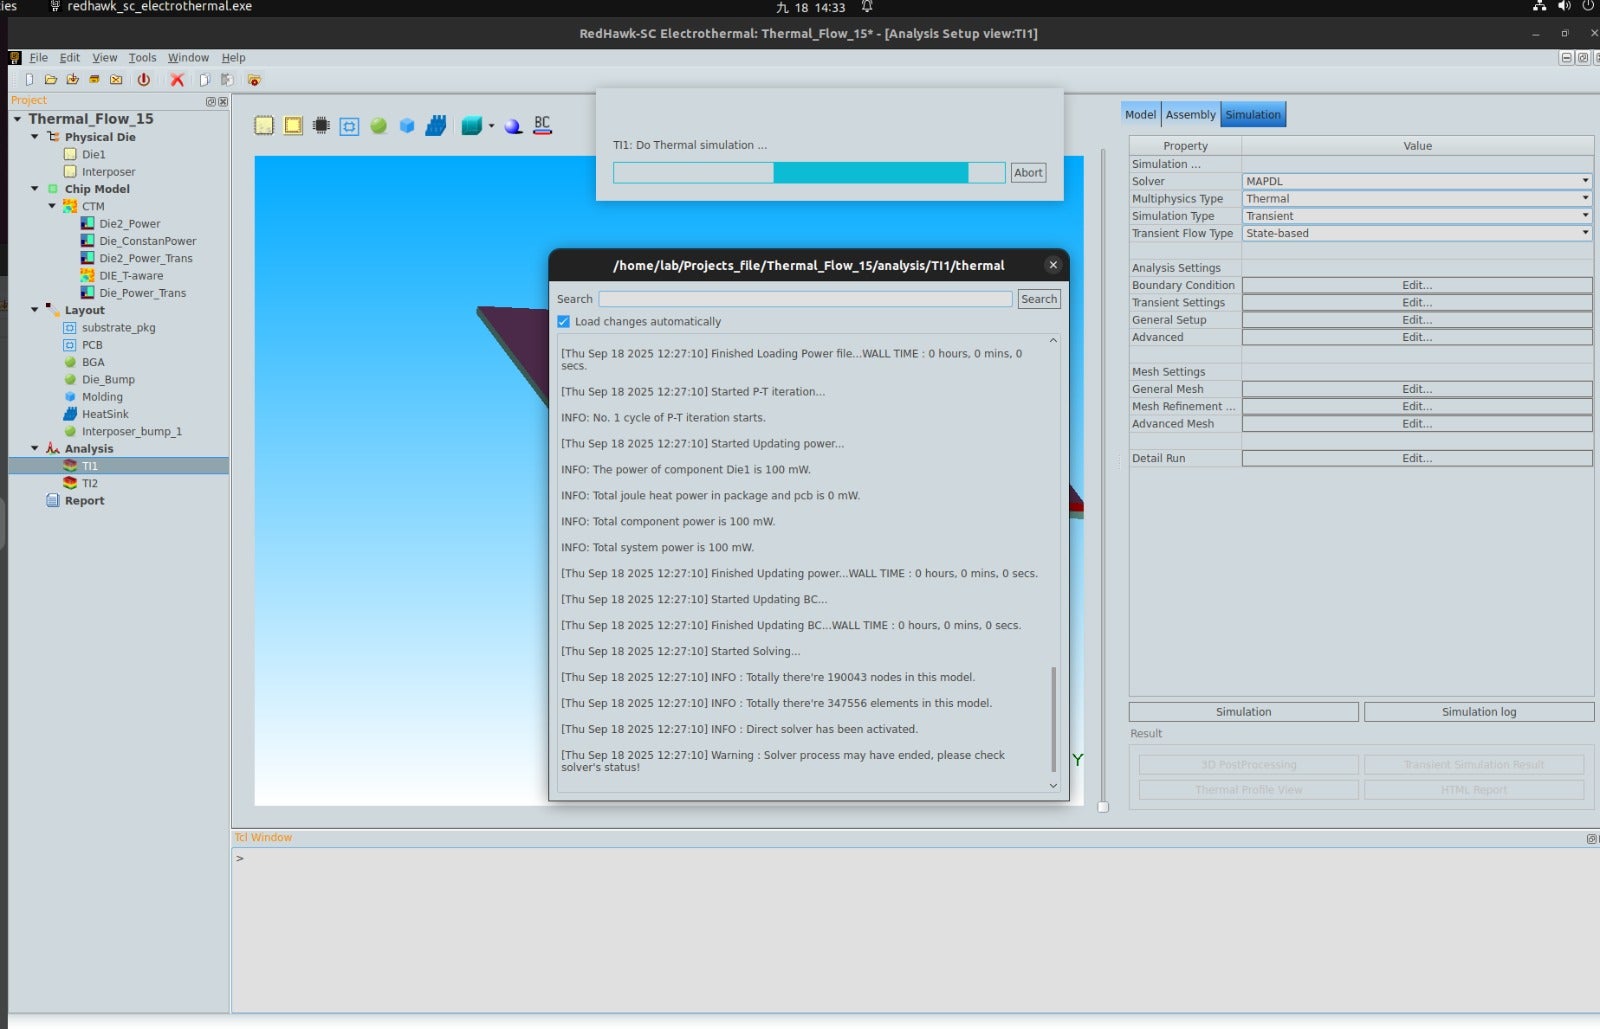
Task: Click the teal 3D box view icon
Action: pyautogui.click(x=472, y=126)
